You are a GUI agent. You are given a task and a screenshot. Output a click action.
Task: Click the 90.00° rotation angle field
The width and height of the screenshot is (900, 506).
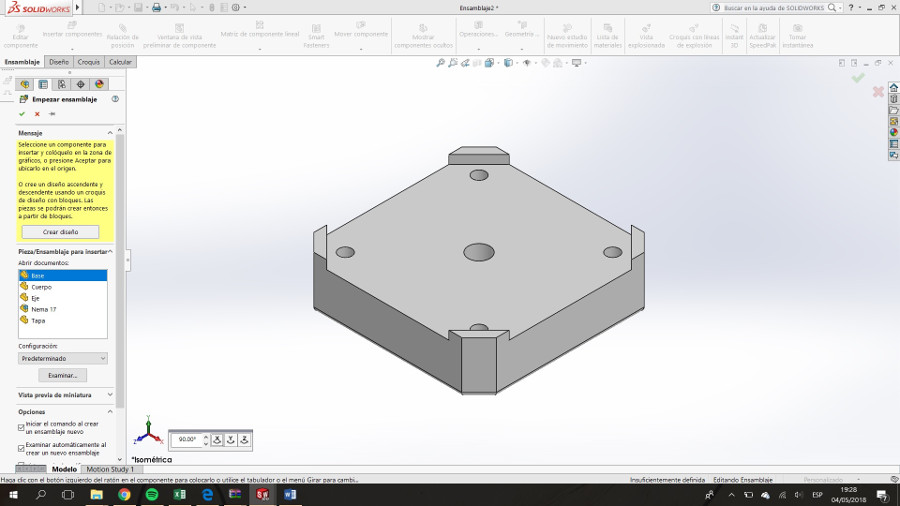click(187, 439)
